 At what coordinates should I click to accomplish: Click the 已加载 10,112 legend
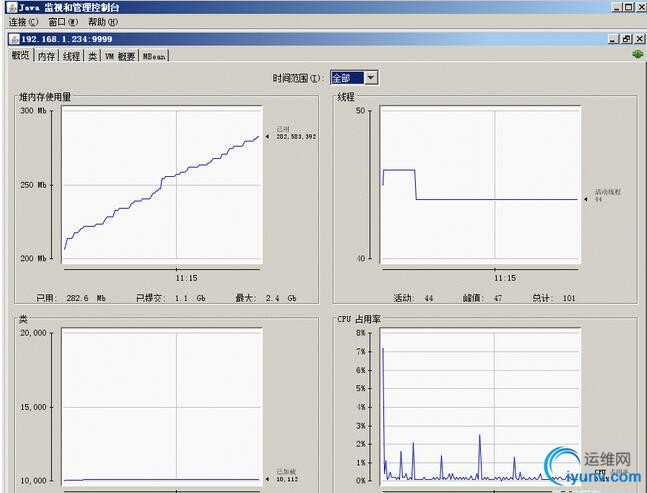(283, 475)
